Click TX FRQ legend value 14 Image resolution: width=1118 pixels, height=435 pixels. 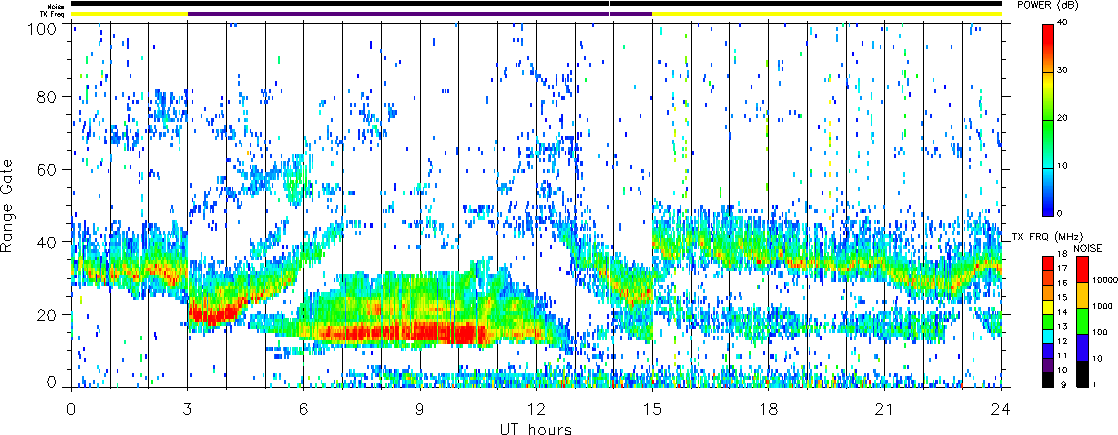[x=1062, y=312]
